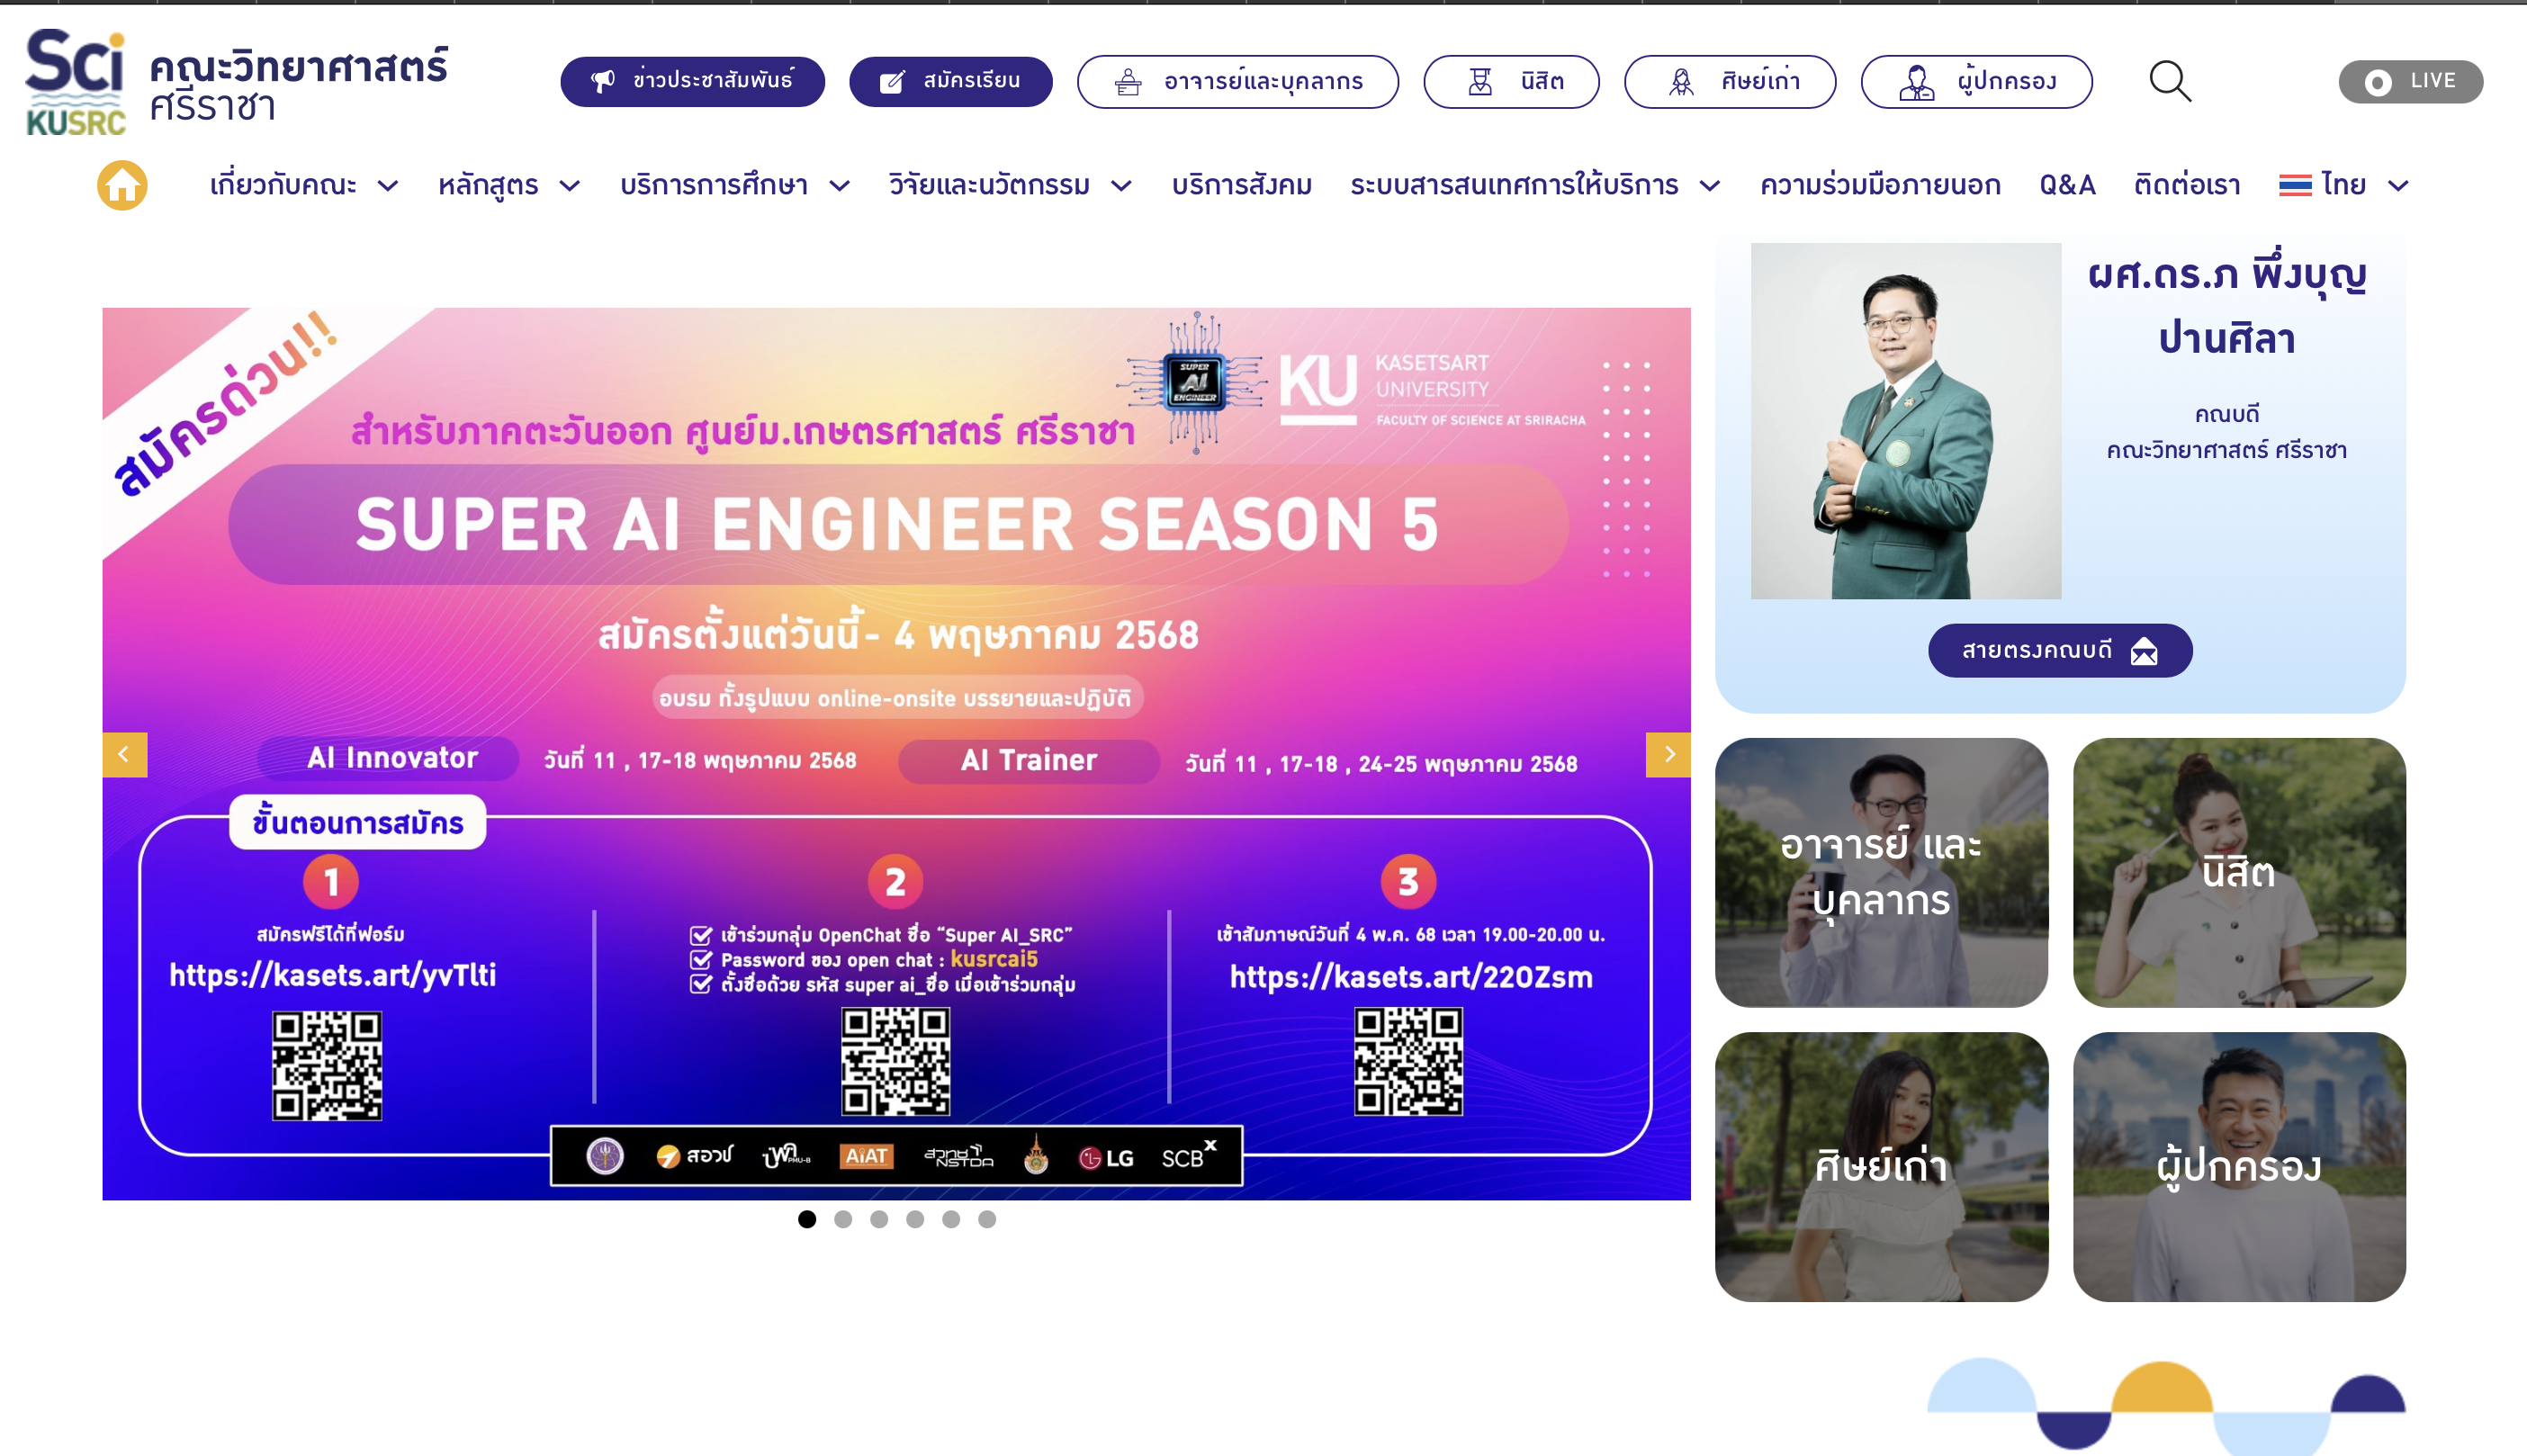
Task: Click the lecturer icon in อาจารย์และบุคลากร
Action: click(1128, 81)
